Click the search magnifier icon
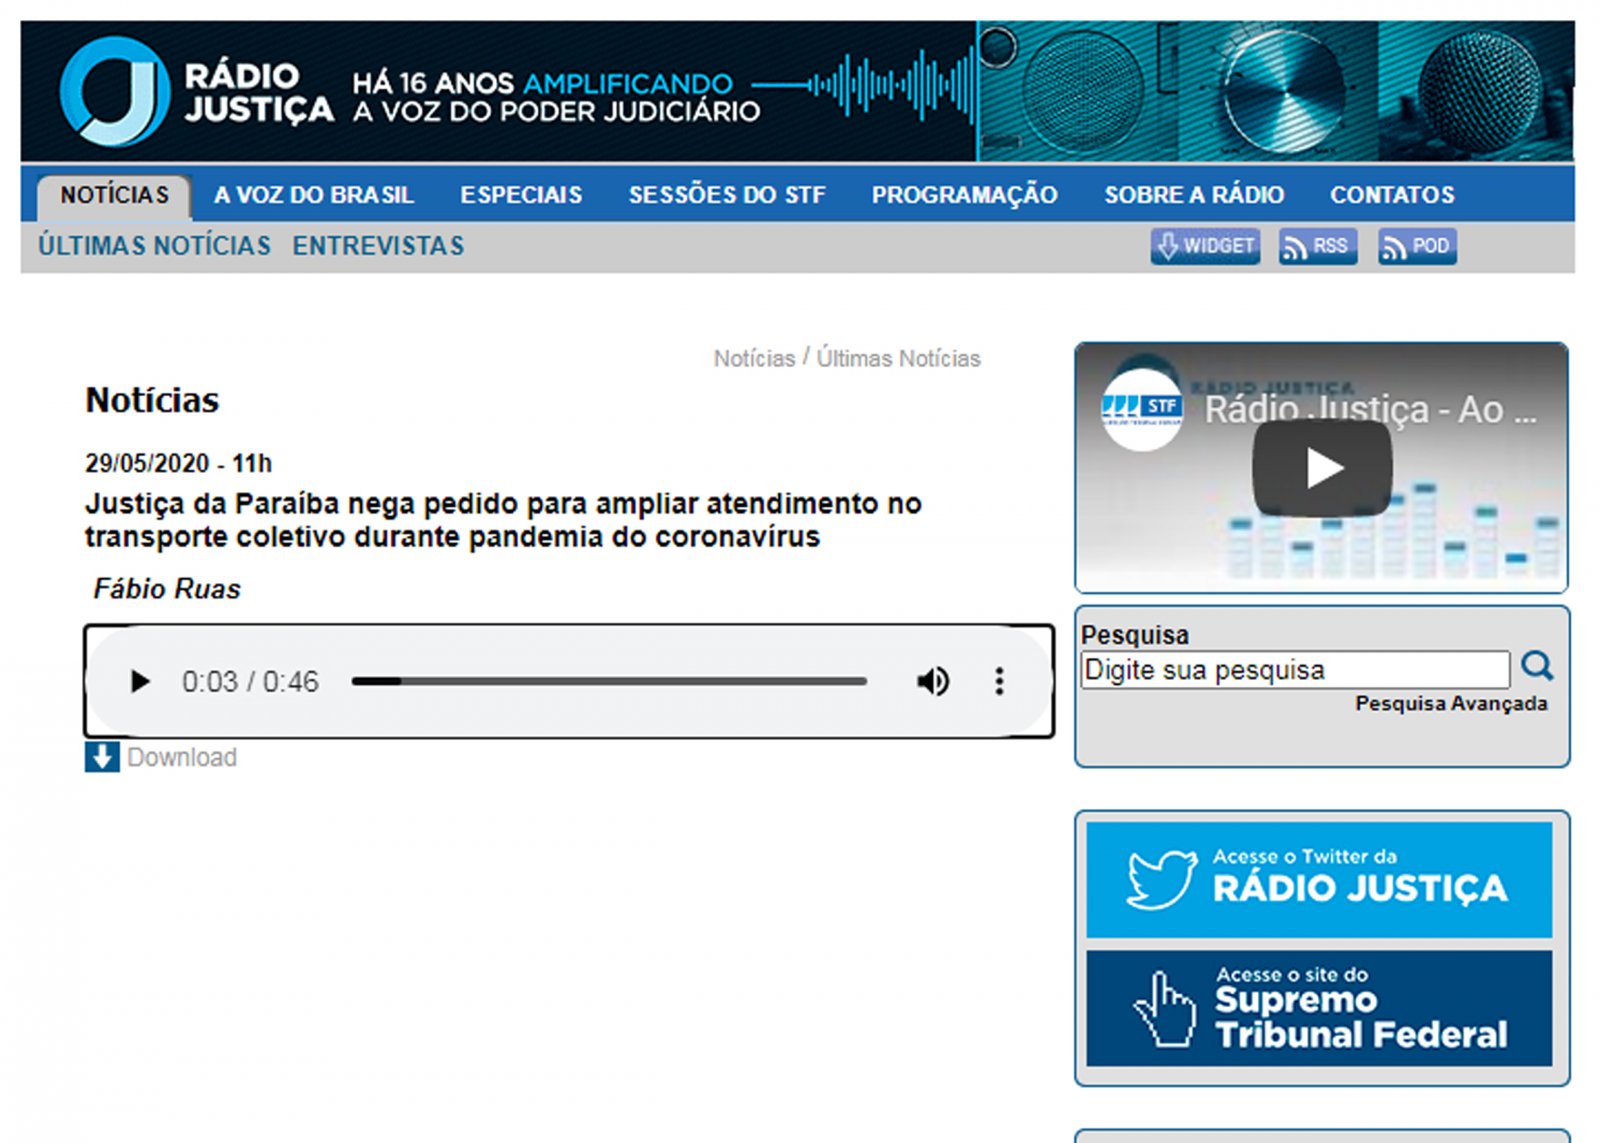The width and height of the screenshot is (1600, 1143). (1536, 666)
